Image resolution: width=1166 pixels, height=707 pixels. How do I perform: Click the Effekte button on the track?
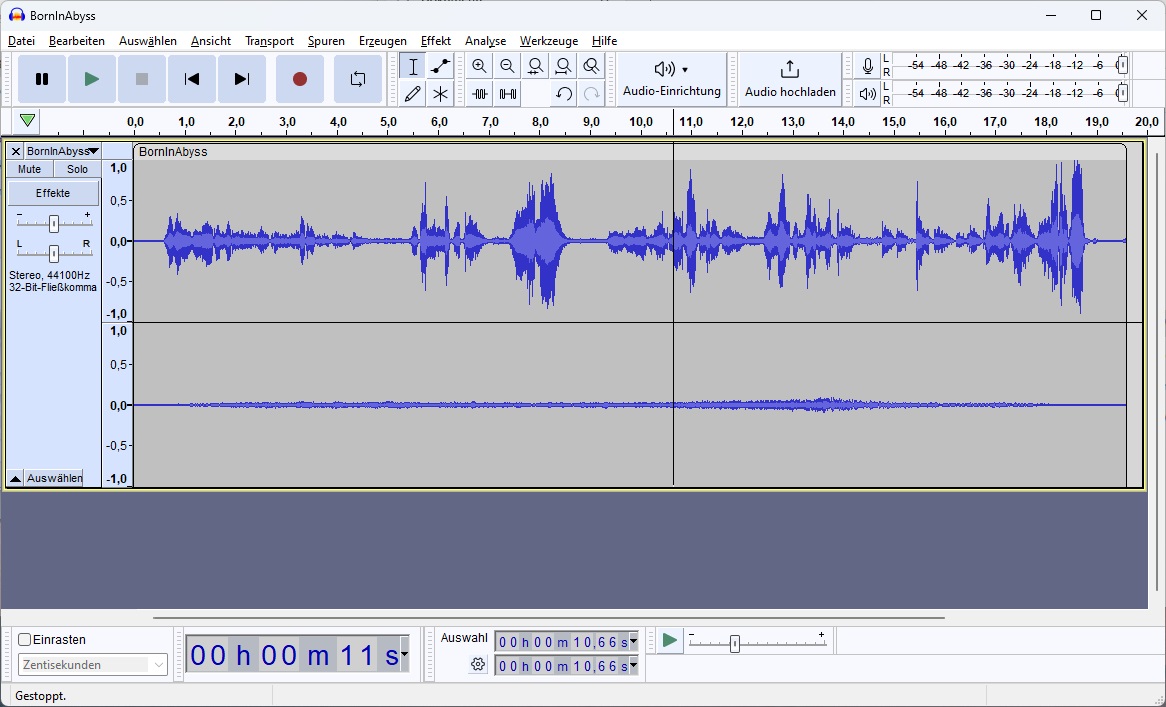(x=53, y=193)
